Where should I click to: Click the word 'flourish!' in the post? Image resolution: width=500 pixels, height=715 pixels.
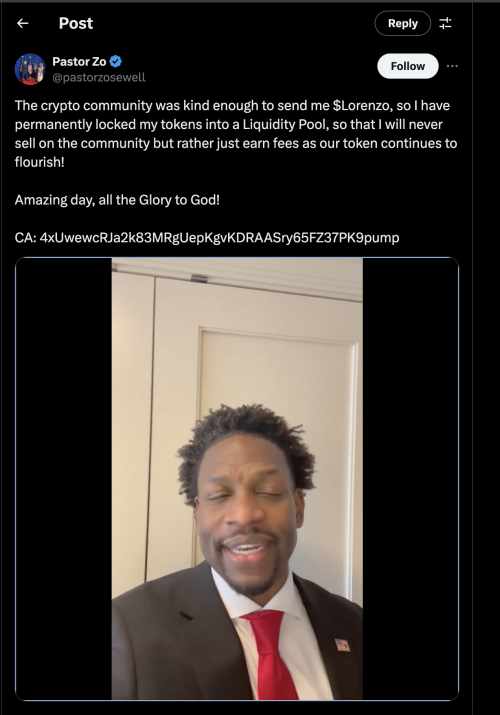point(40,162)
